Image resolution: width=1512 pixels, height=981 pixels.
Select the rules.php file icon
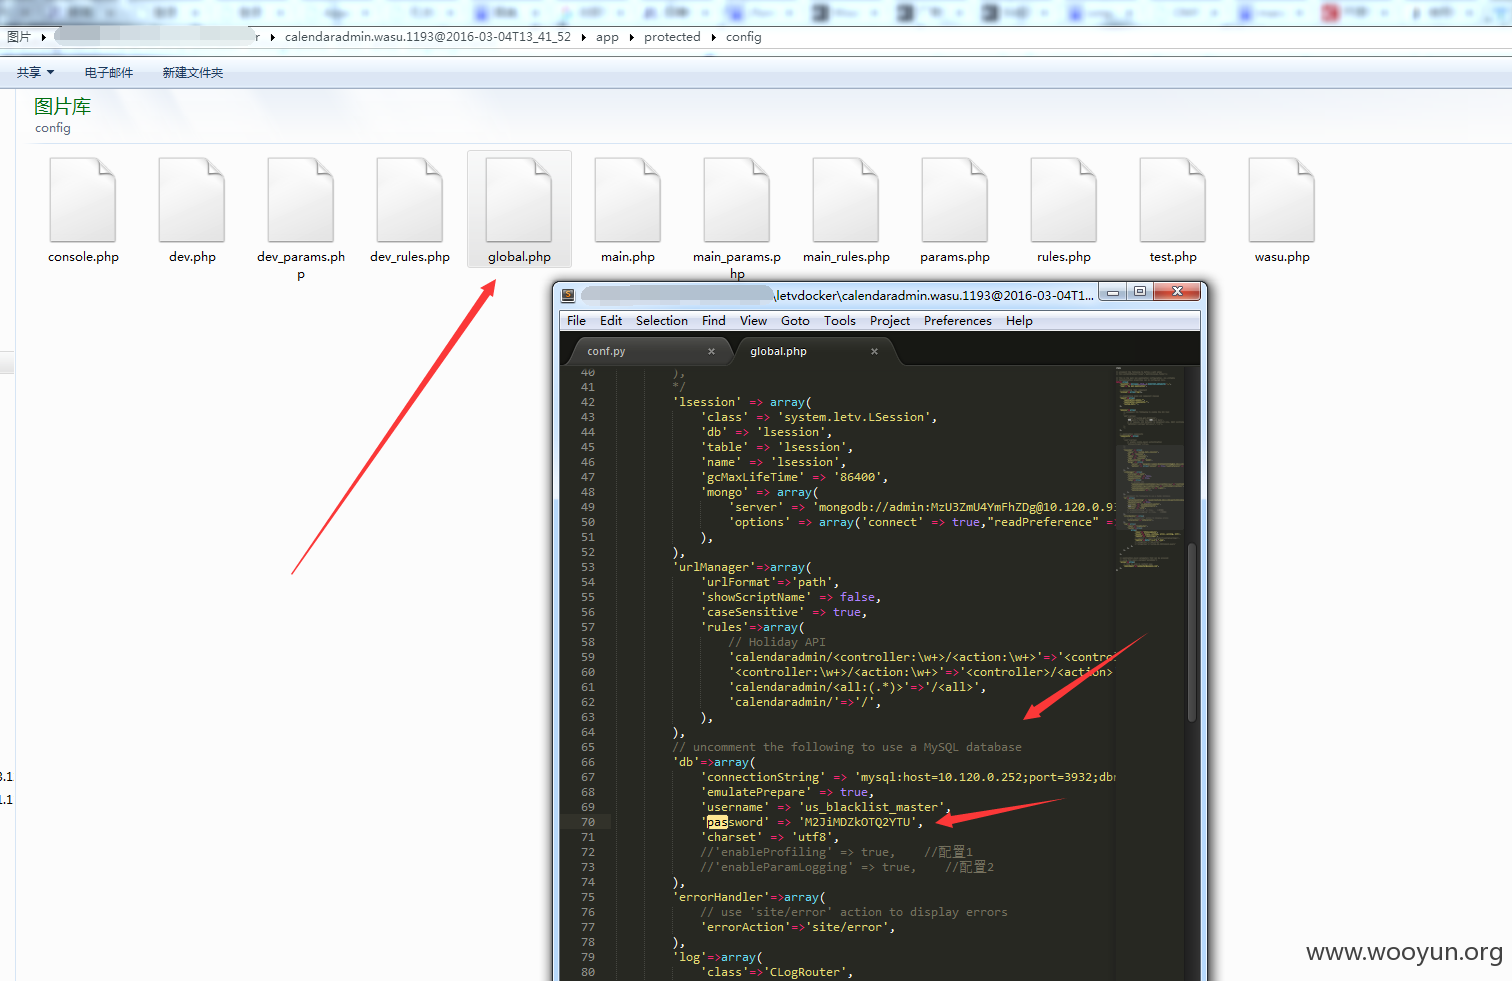click(x=1064, y=200)
